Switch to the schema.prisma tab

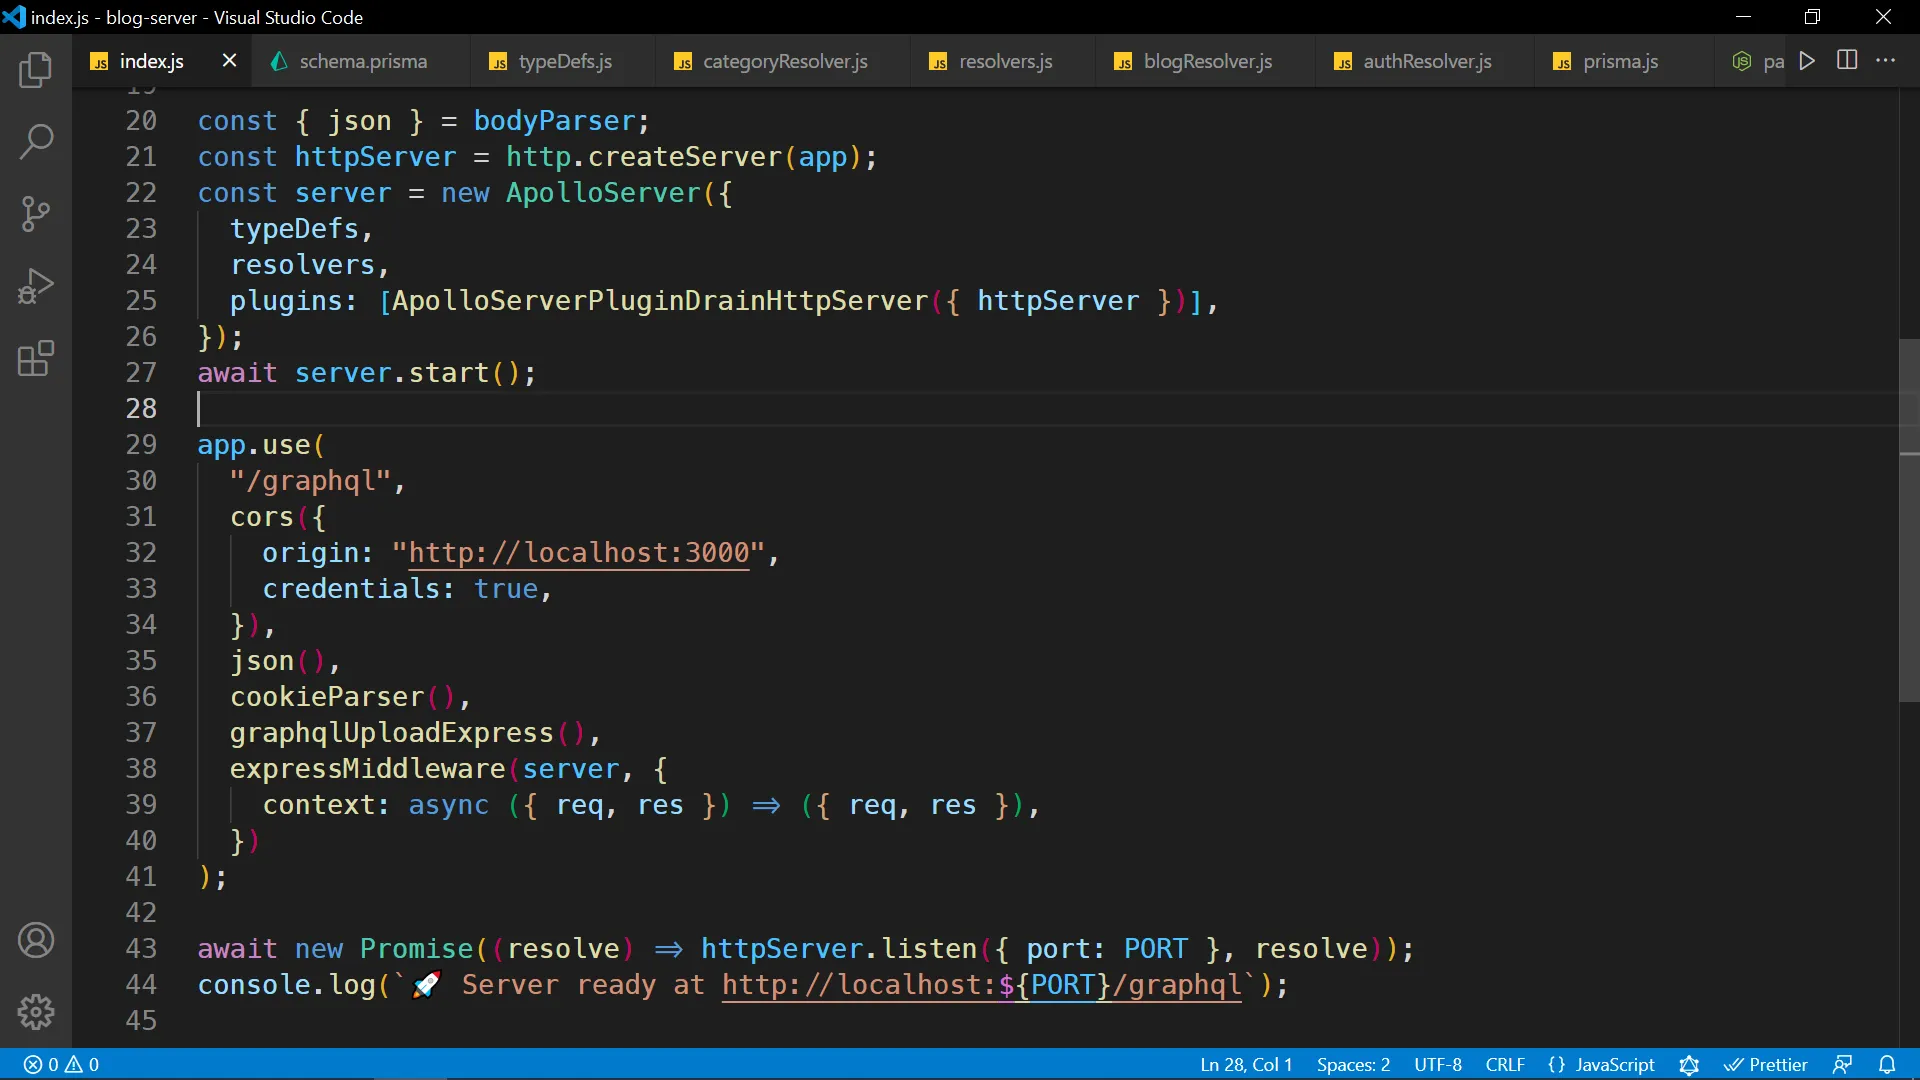[x=362, y=62]
